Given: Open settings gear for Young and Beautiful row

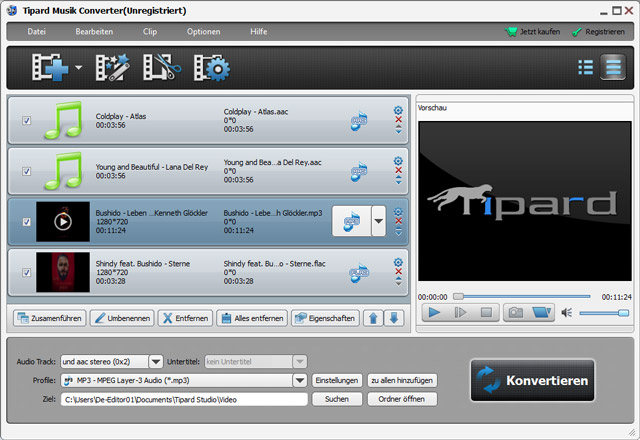Looking at the screenshot, I should pyautogui.click(x=398, y=161).
